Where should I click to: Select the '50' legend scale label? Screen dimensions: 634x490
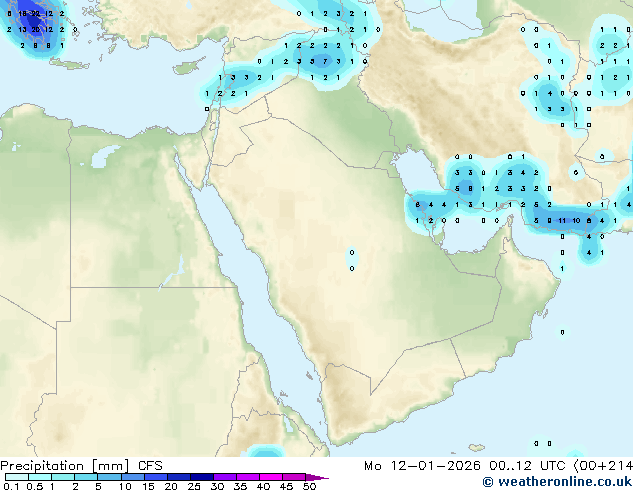pos(310,486)
